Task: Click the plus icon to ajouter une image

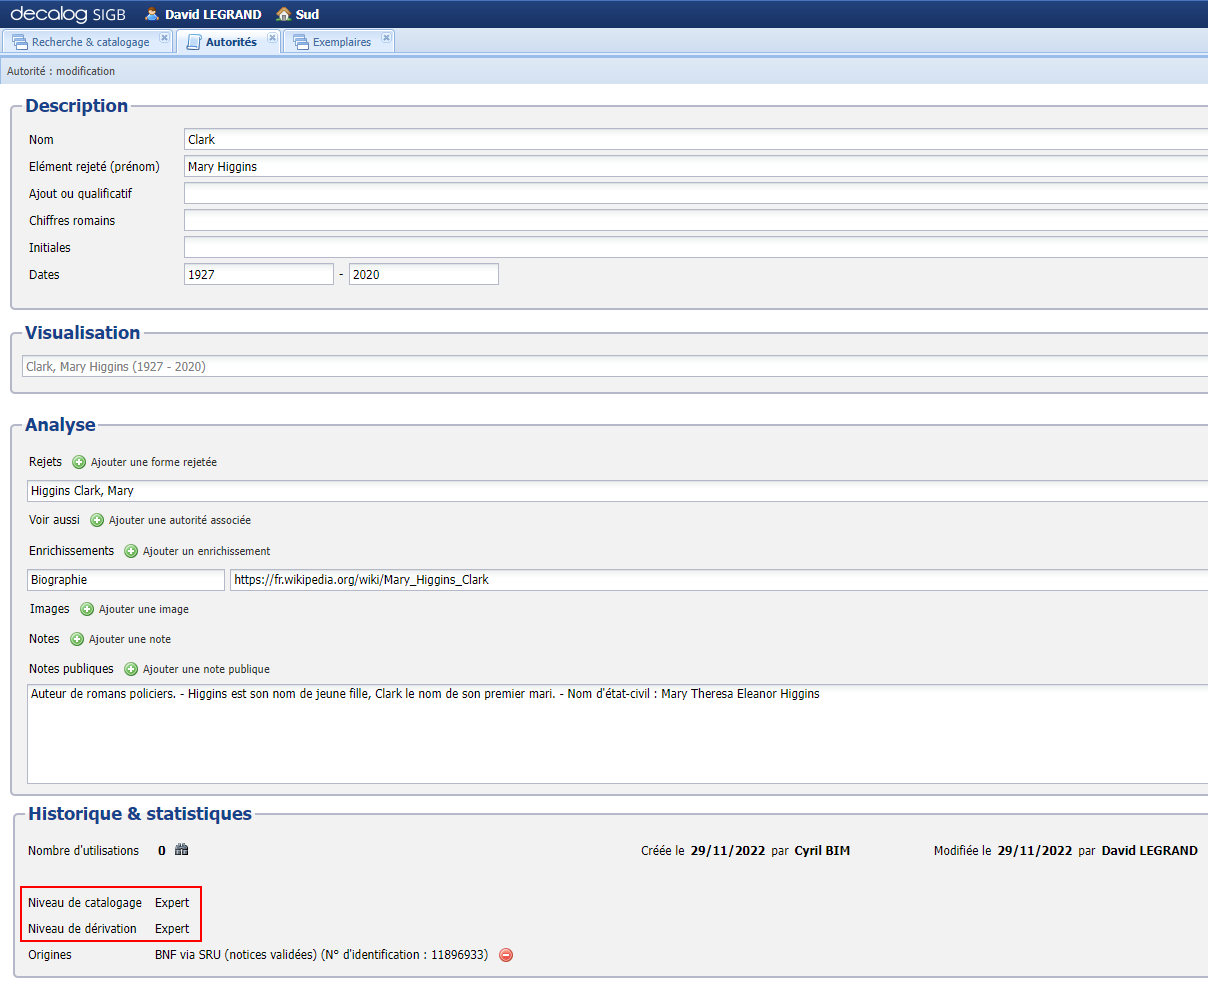Action: 87,609
